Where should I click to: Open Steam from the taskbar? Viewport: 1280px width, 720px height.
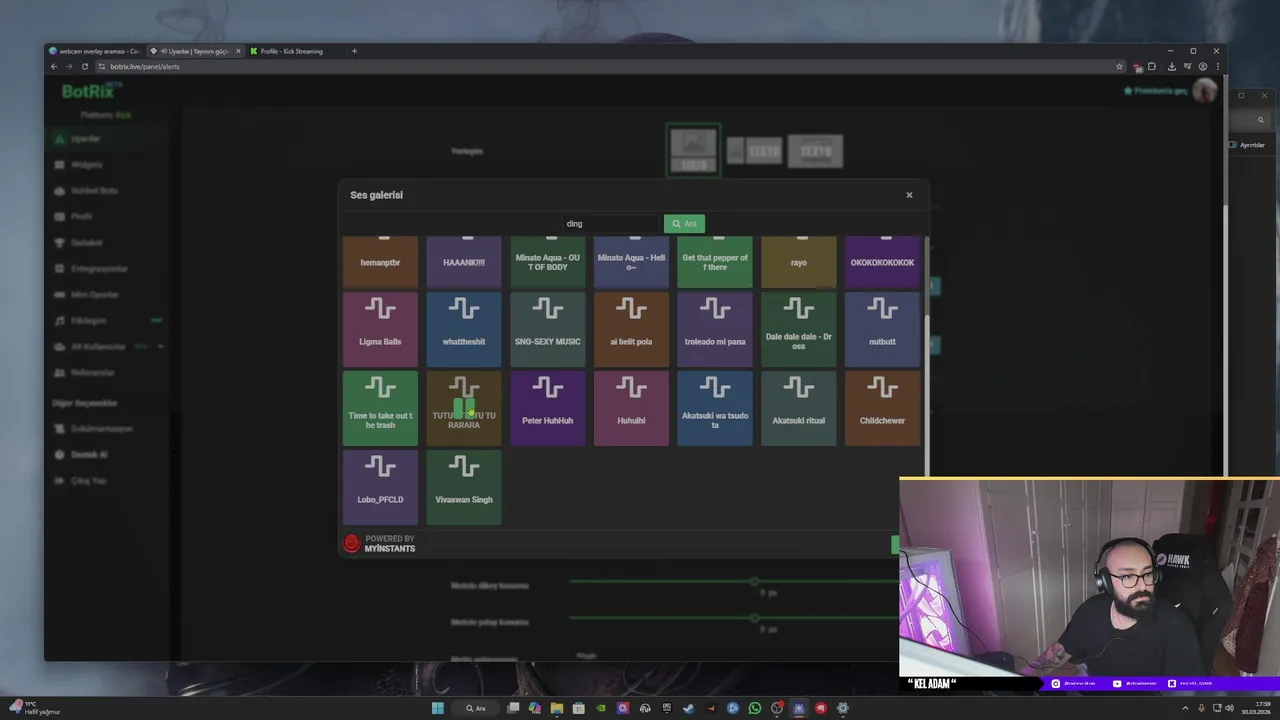point(689,708)
